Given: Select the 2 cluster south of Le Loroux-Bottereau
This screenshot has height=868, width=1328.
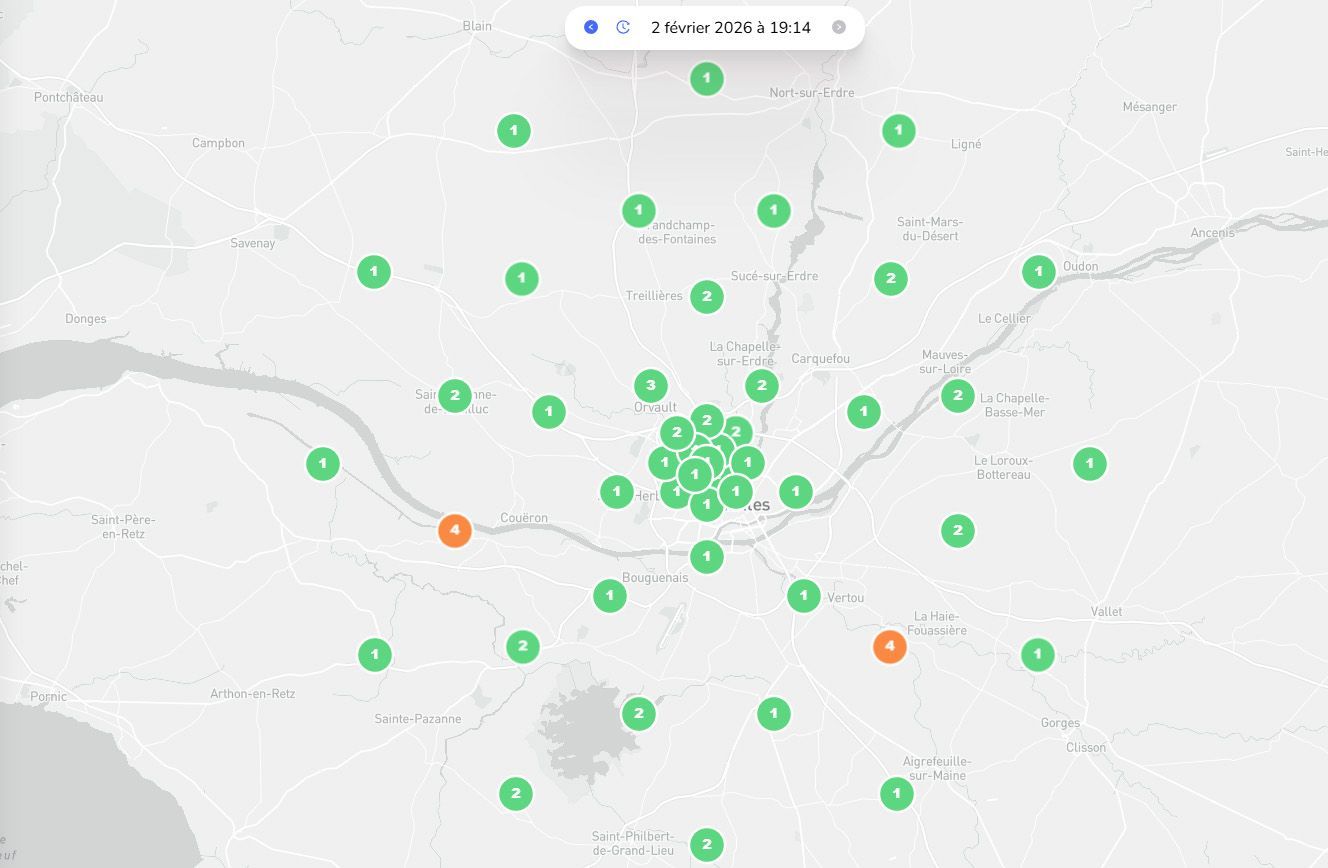Looking at the screenshot, I should 958,530.
